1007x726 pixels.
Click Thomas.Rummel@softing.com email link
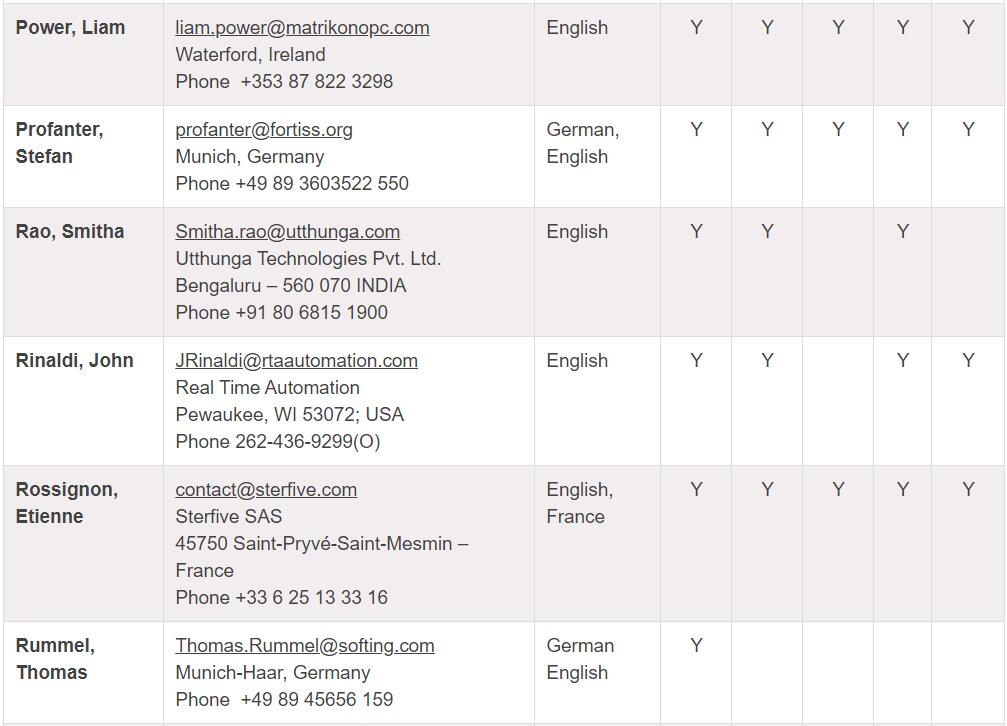click(305, 646)
